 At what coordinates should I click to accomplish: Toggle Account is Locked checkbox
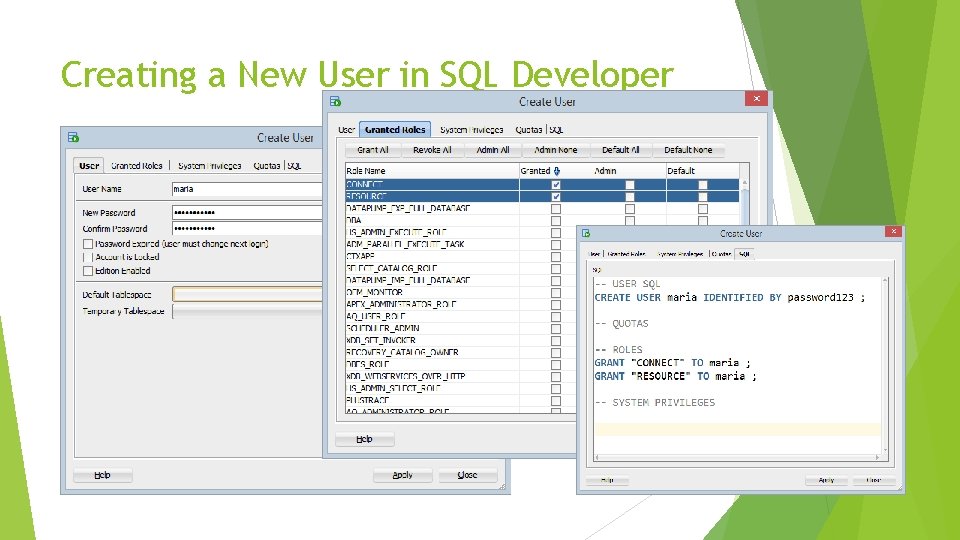click(88, 257)
